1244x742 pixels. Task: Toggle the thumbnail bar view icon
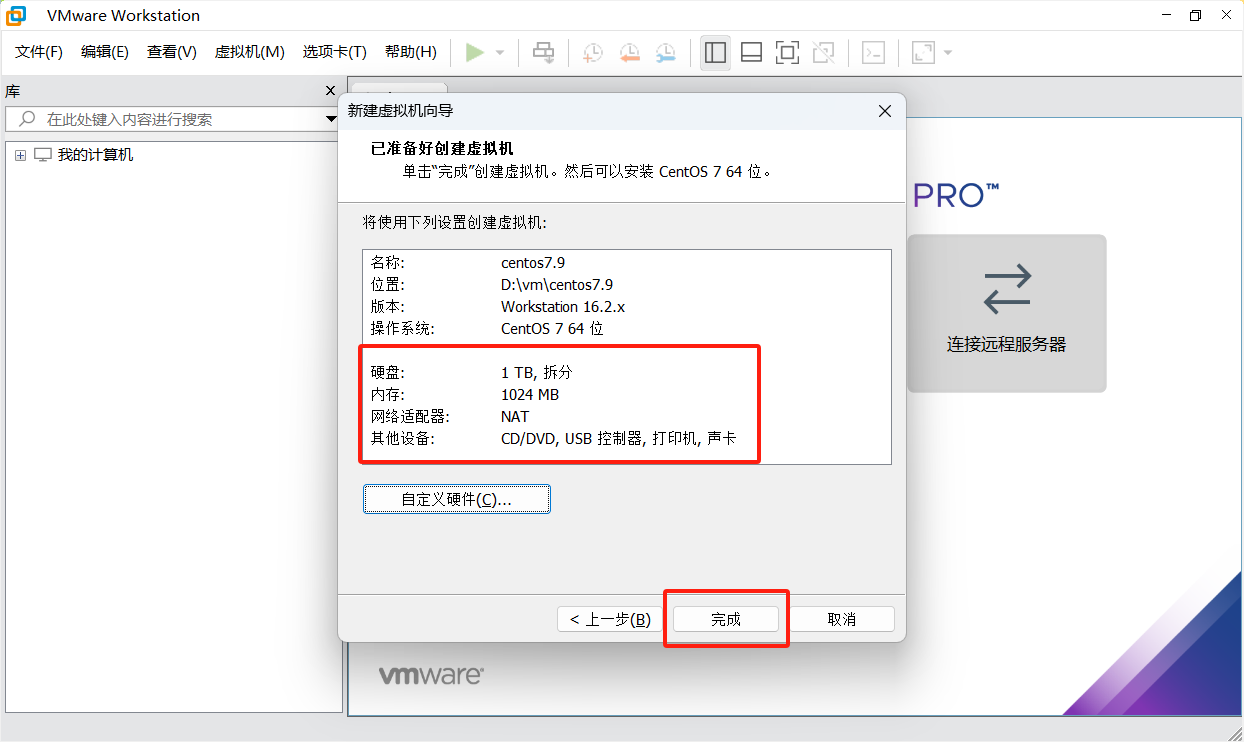[752, 52]
